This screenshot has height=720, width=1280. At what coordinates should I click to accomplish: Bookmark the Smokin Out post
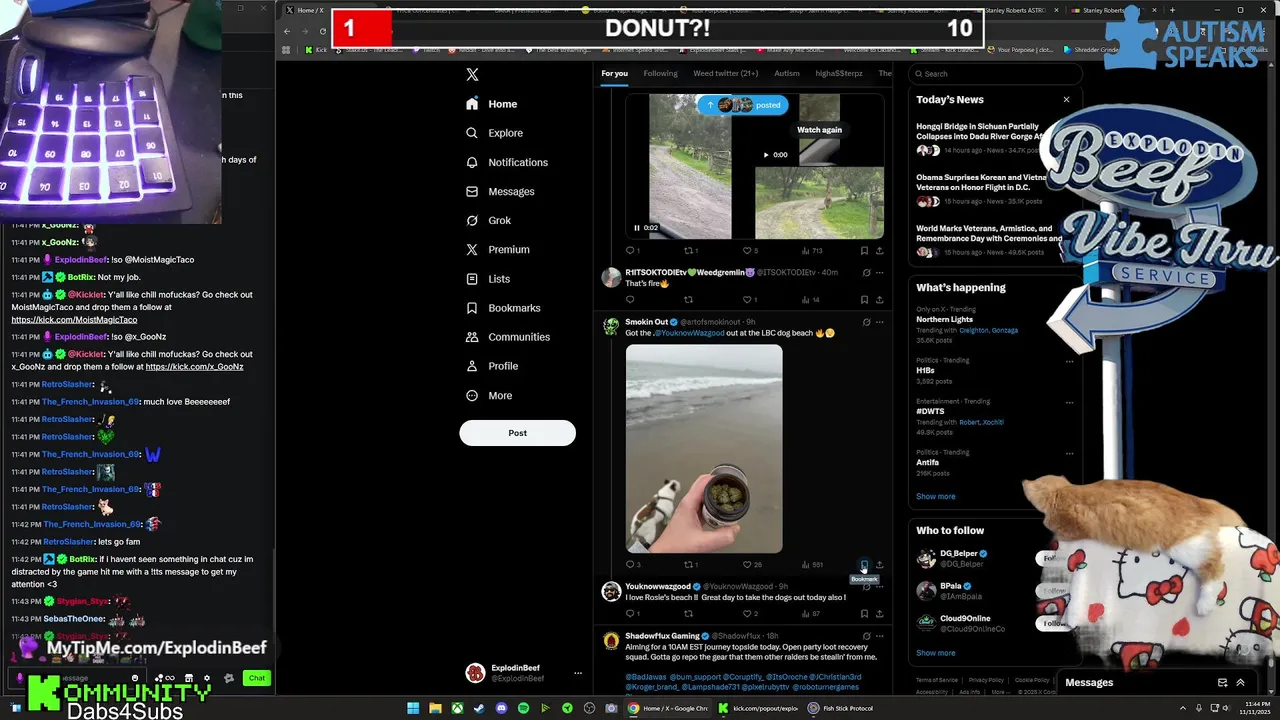point(864,564)
